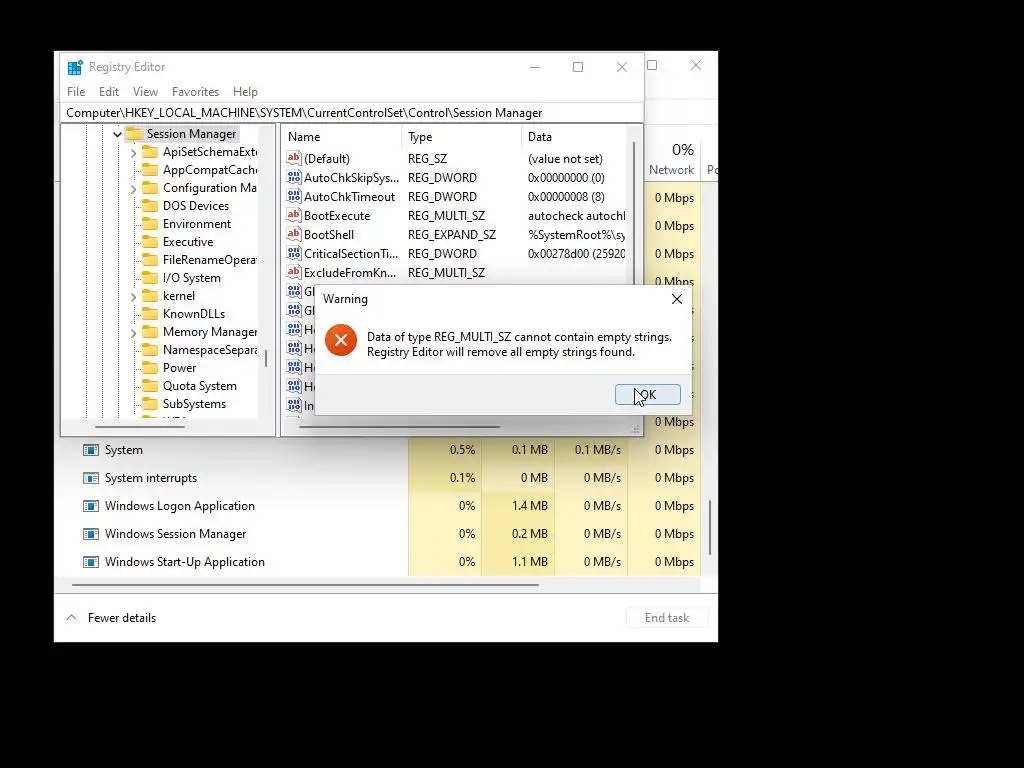The width and height of the screenshot is (1024, 768).
Task: Click the red error icon in Warning
Action: [341, 340]
